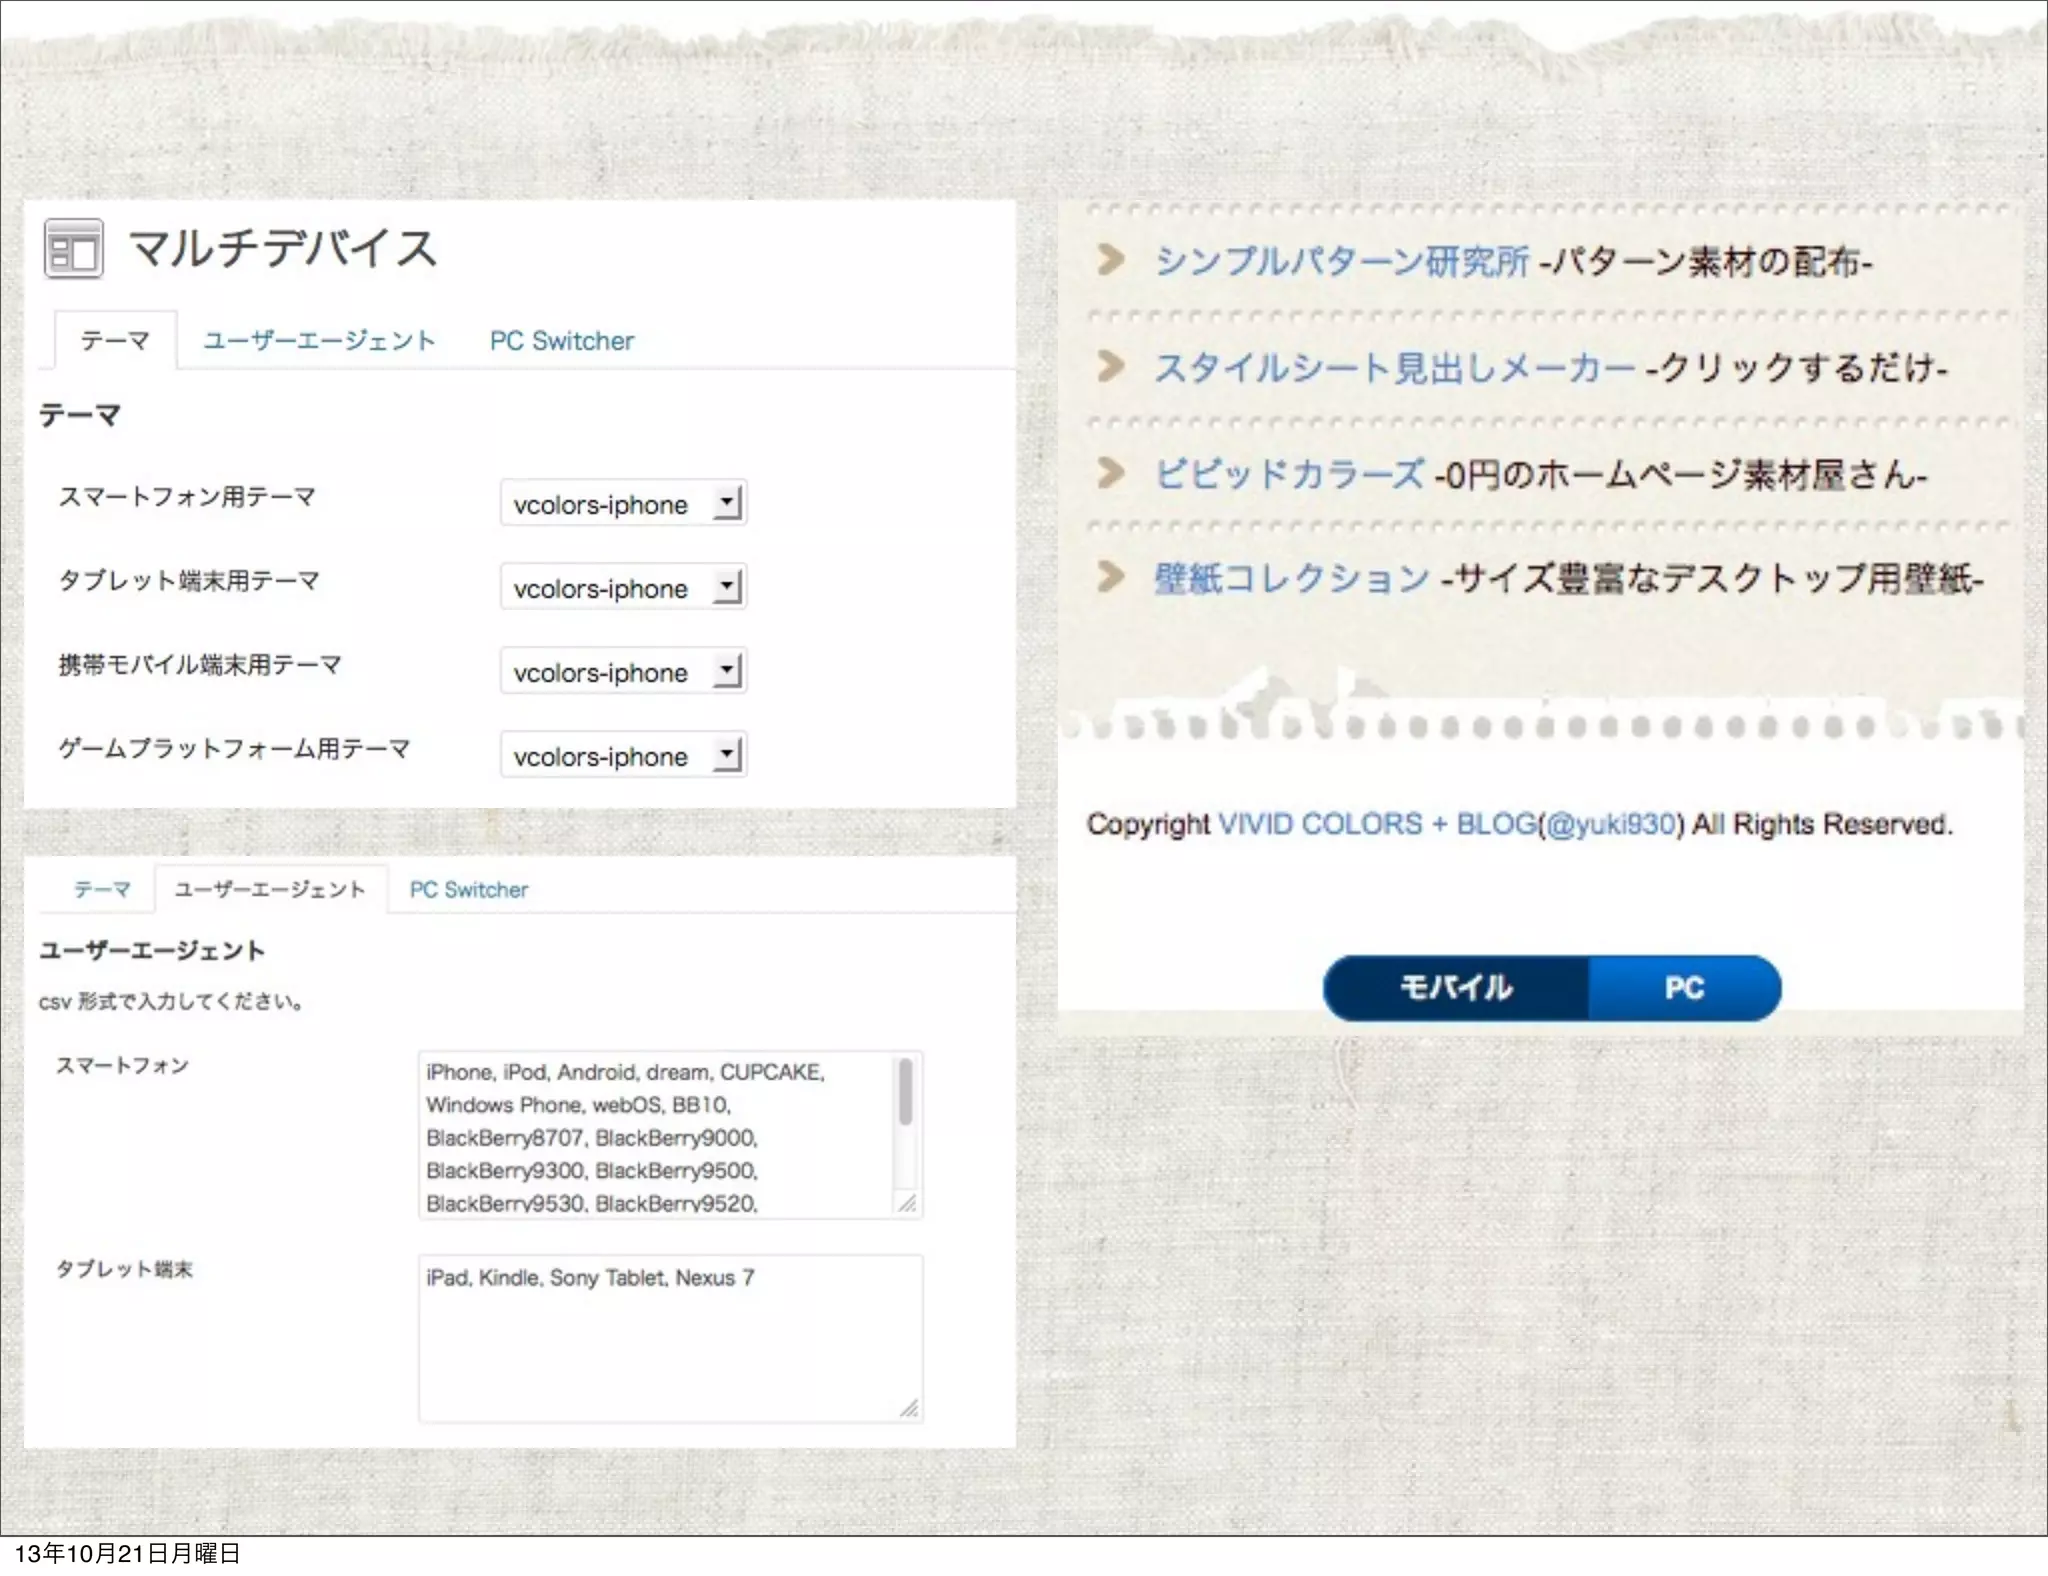The width and height of the screenshot is (2048, 1576).
Task: Click arrow icon beside ビビッドカラーズ link
Action: [1110, 472]
